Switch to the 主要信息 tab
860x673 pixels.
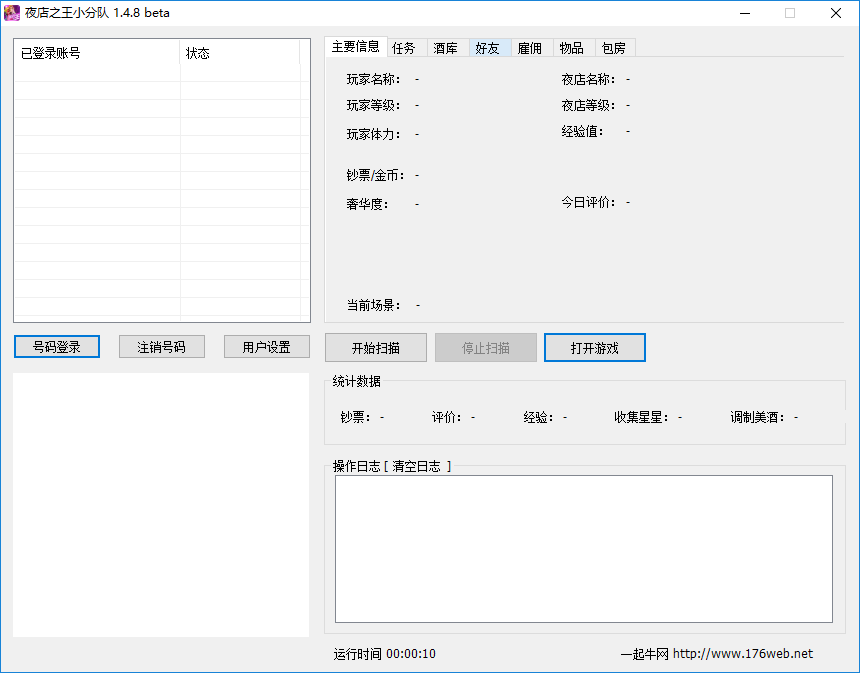point(355,47)
